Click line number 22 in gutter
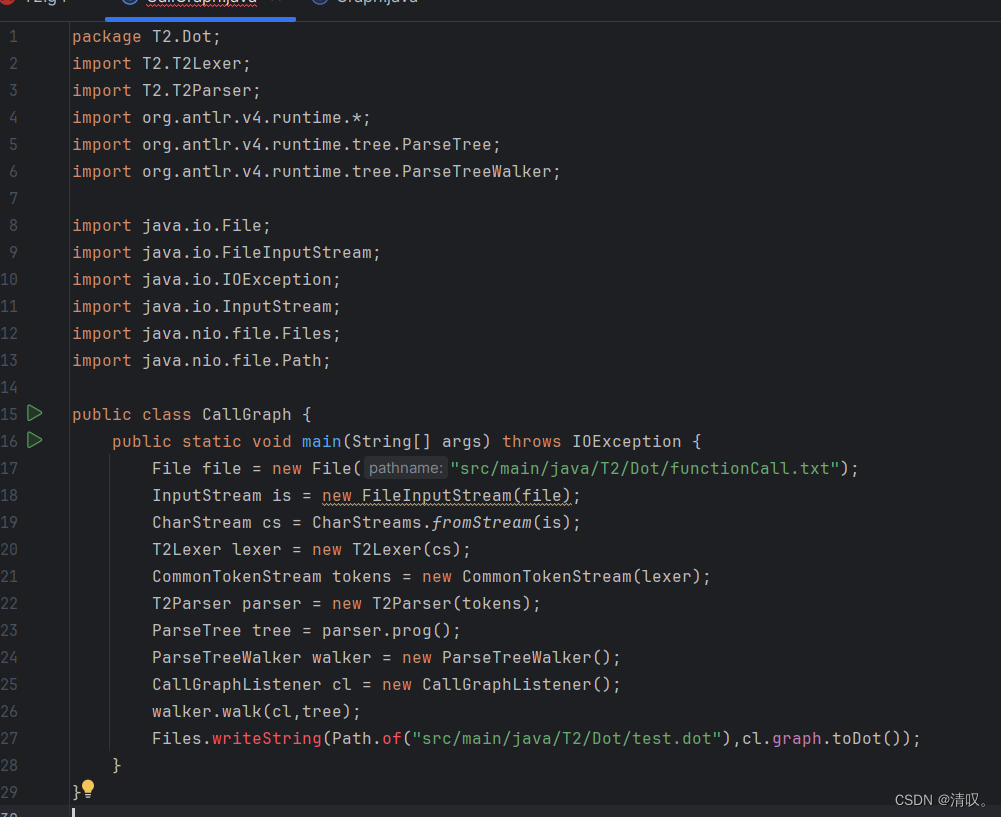Viewport: 1001px width, 817px height. (x=10, y=604)
